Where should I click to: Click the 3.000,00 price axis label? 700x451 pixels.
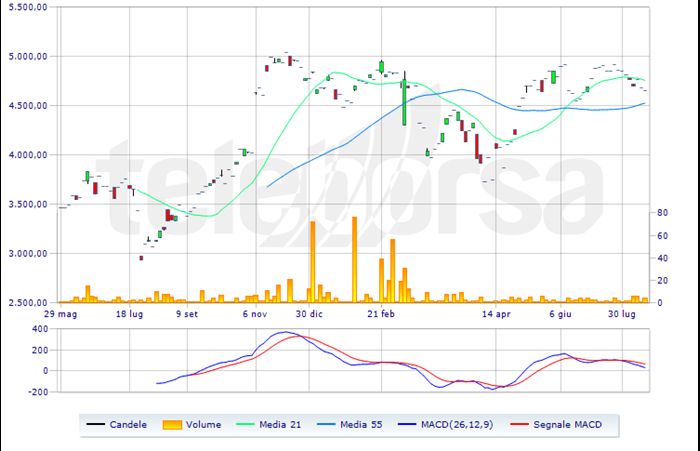28,253
